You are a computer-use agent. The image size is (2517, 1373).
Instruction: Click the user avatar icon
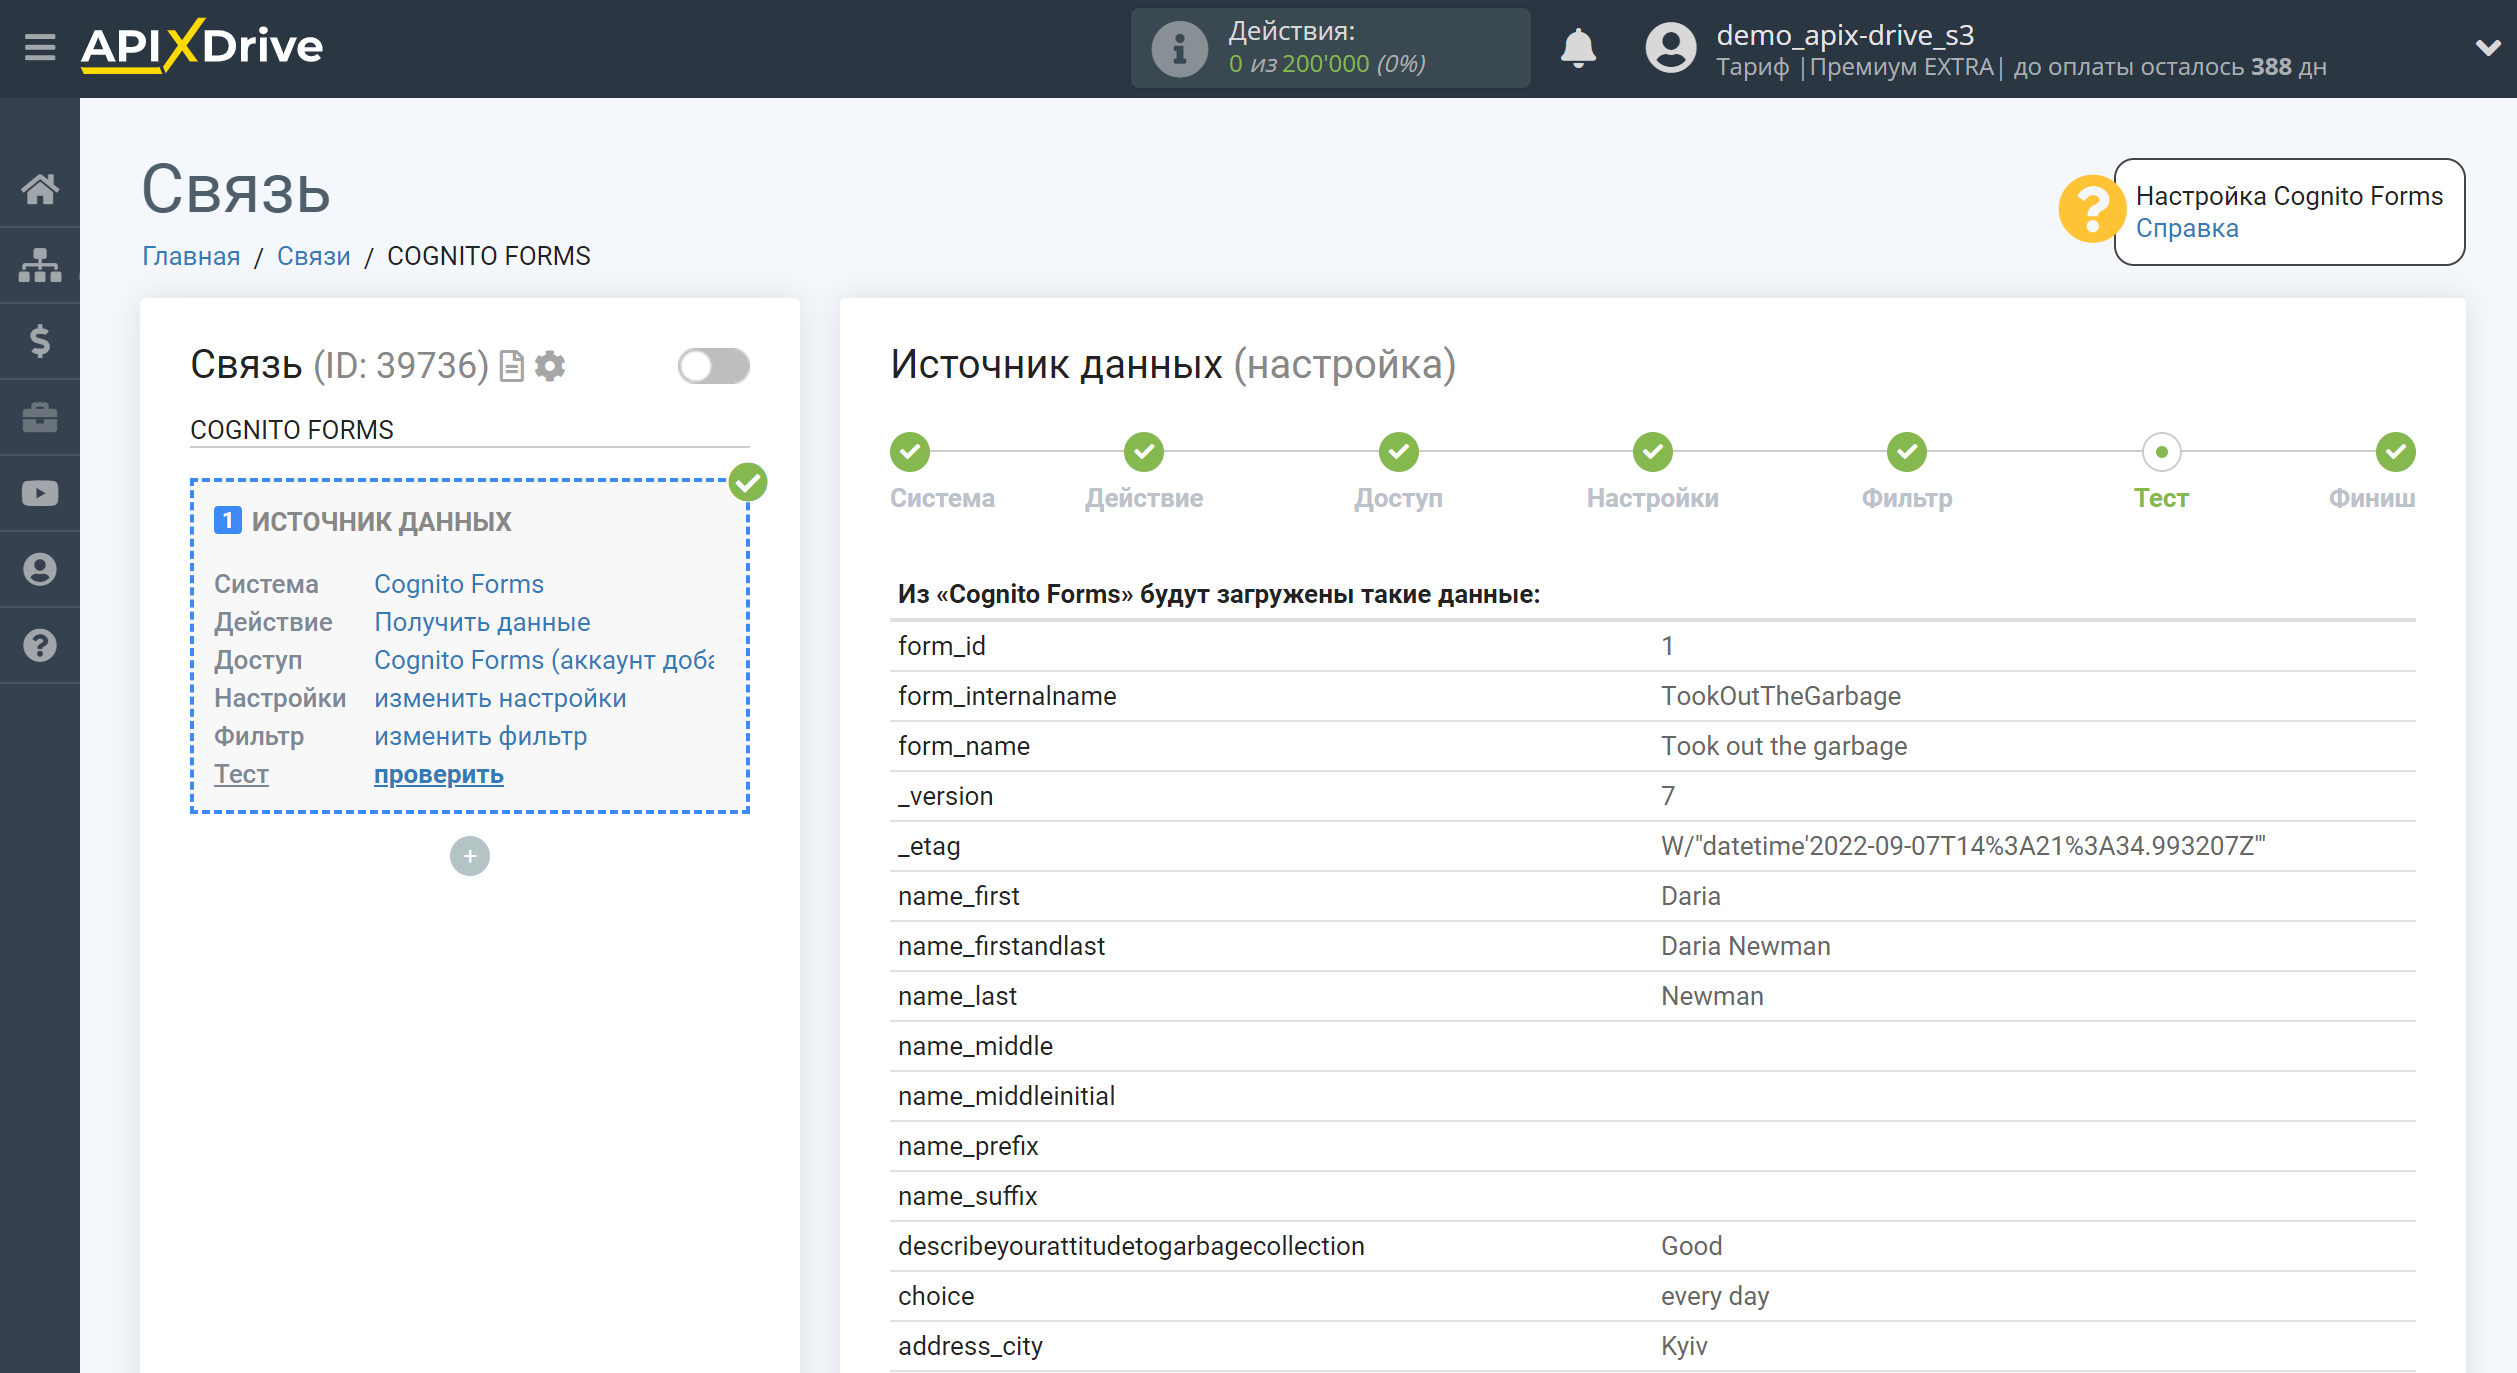(1671, 48)
